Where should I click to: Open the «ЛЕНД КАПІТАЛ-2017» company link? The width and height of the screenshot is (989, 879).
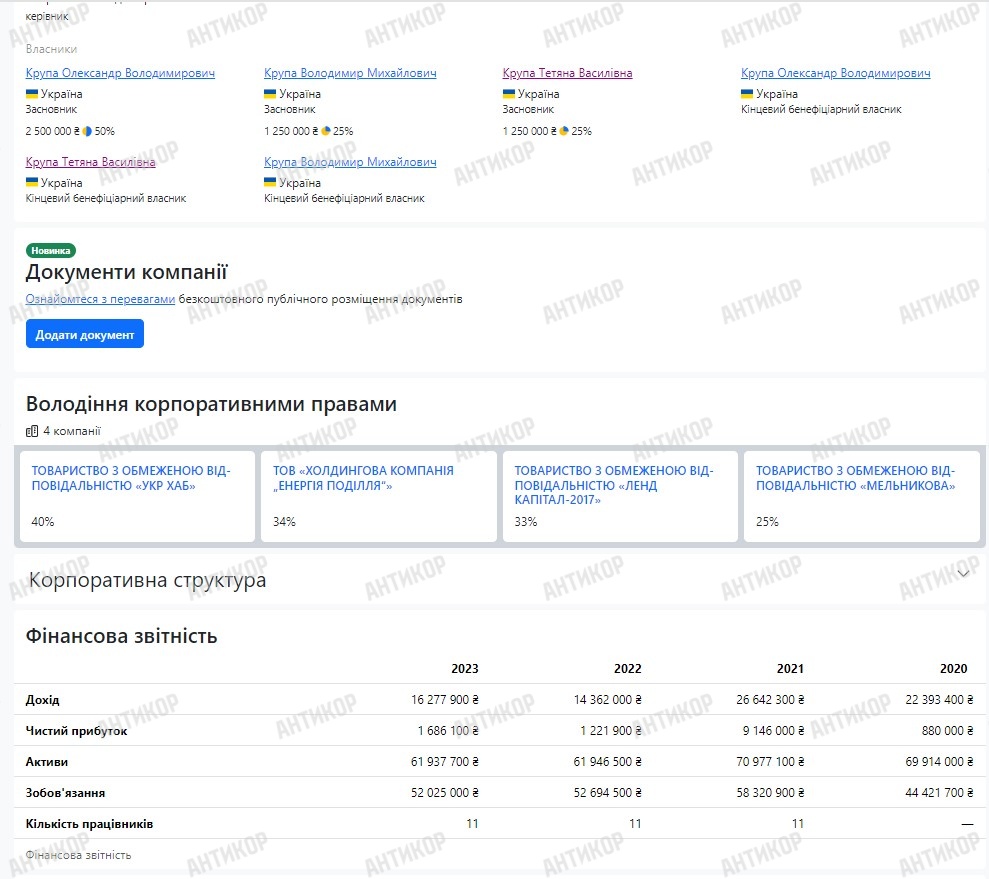click(x=614, y=485)
